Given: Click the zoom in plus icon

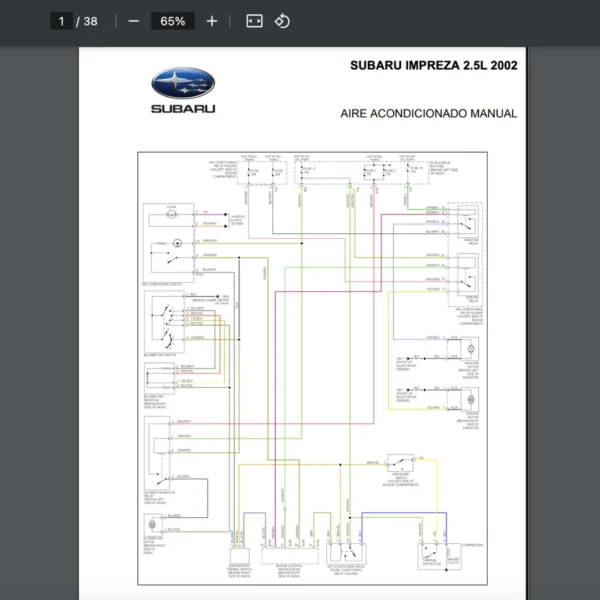Looking at the screenshot, I should [x=212, y=21].
